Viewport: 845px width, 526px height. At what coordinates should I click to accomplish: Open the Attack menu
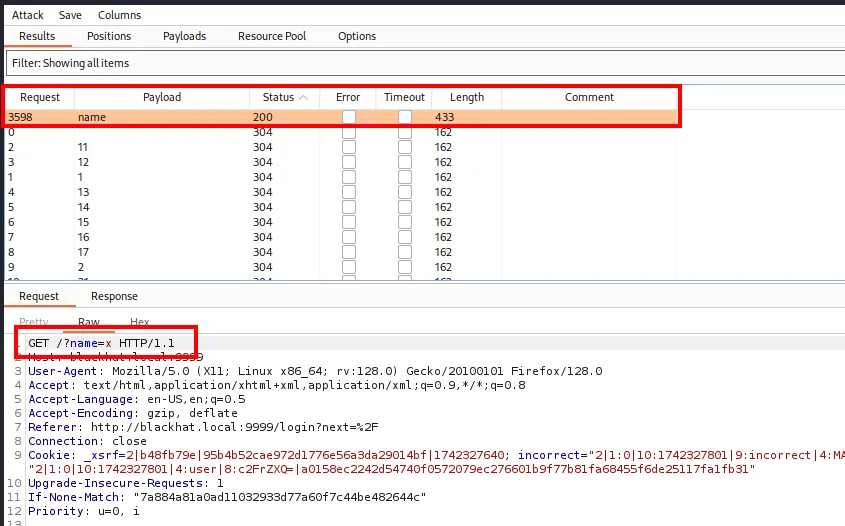27,15
